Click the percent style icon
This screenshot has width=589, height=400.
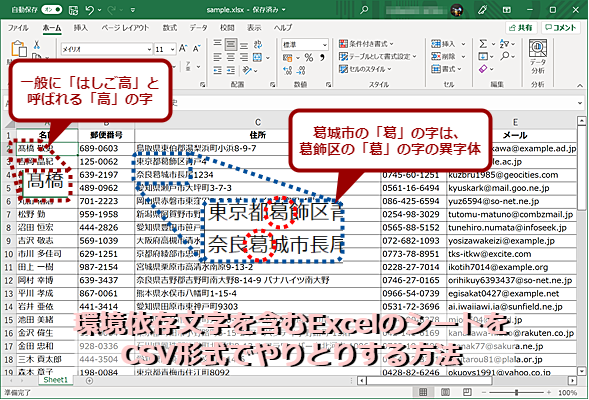pyautogui.click(x=309, y=57)
